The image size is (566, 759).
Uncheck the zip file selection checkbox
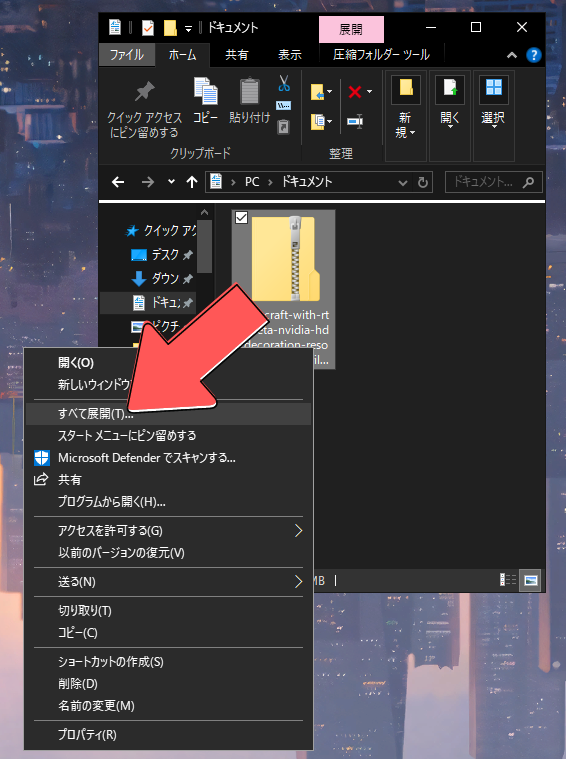241,218
